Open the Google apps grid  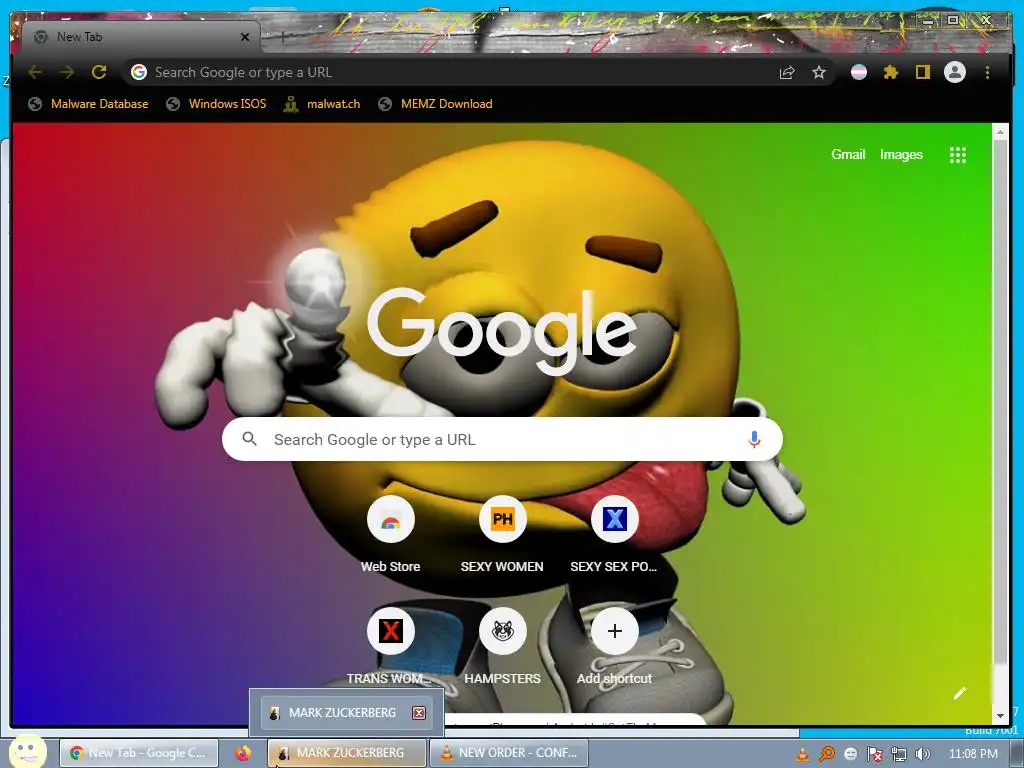pyautogui.click(x=957, y=155)
